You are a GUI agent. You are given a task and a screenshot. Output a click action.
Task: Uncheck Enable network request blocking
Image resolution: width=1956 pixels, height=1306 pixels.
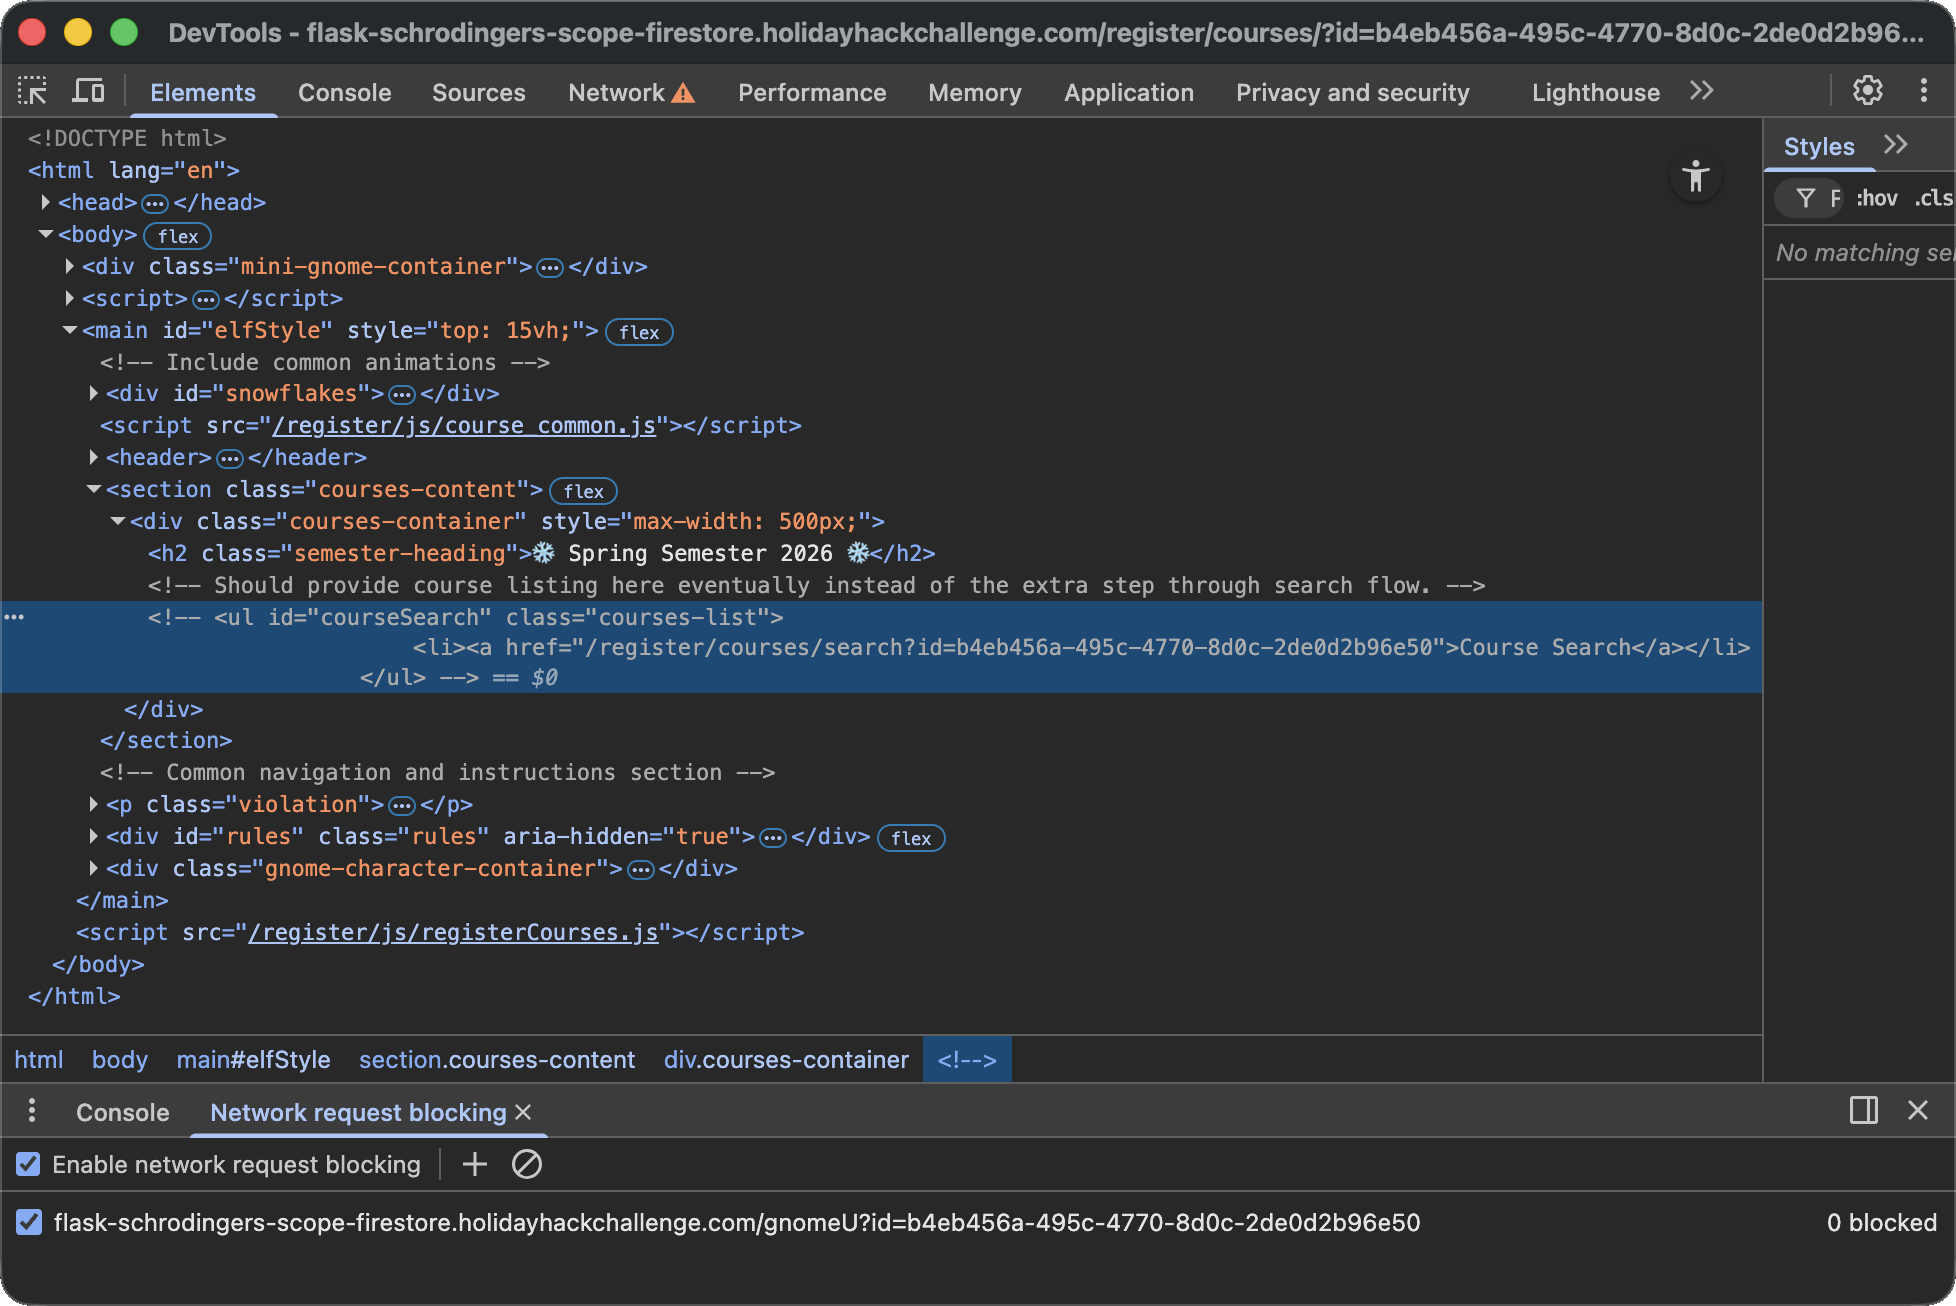click(29, 1164)
